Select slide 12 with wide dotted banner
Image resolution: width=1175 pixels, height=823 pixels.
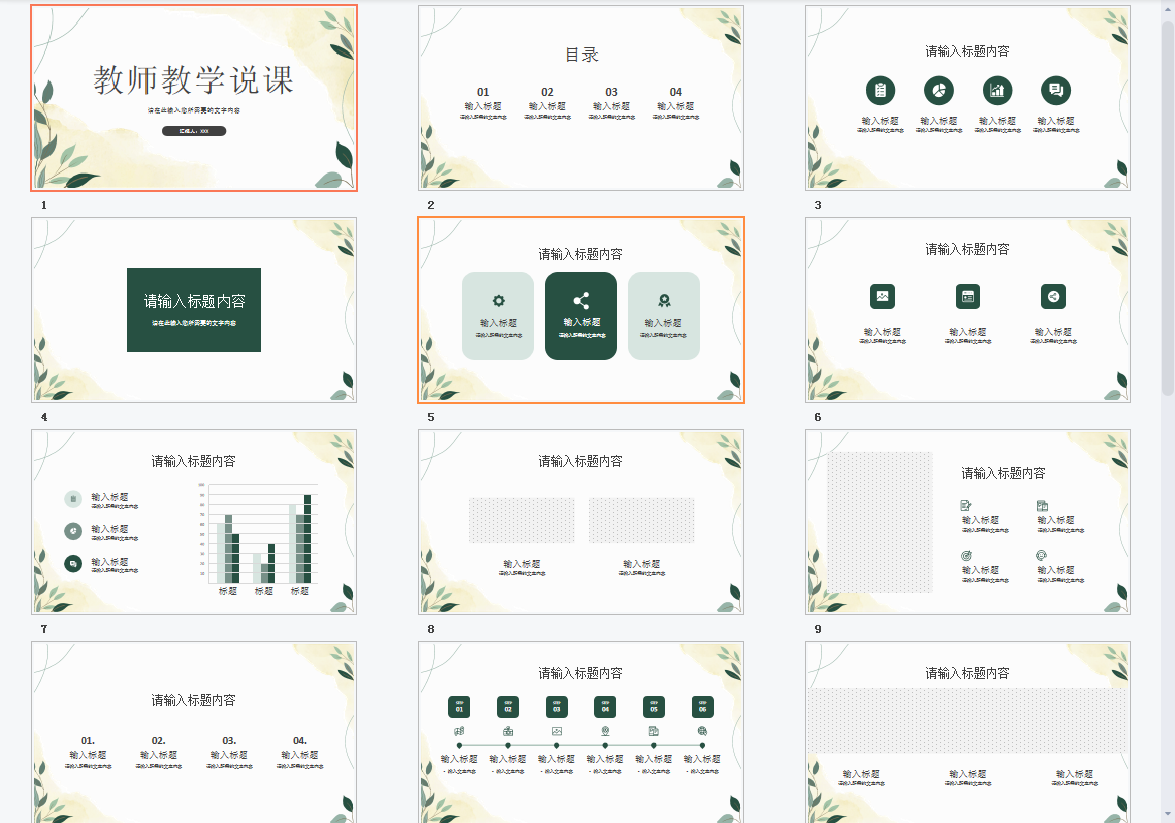click(x=967, y=732)
